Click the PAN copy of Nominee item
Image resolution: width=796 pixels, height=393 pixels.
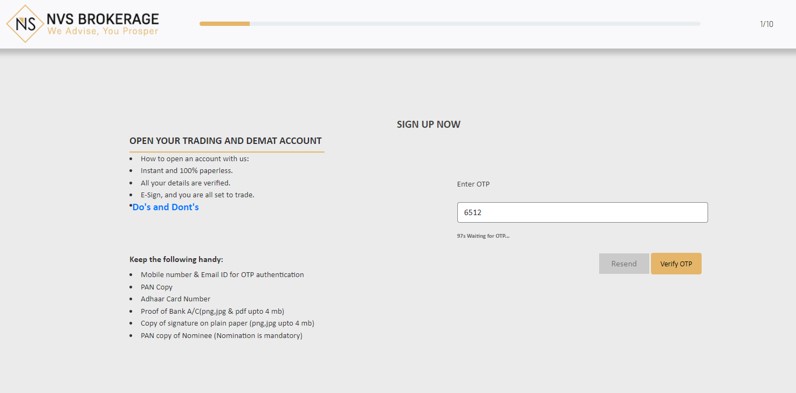click(221, 336)
